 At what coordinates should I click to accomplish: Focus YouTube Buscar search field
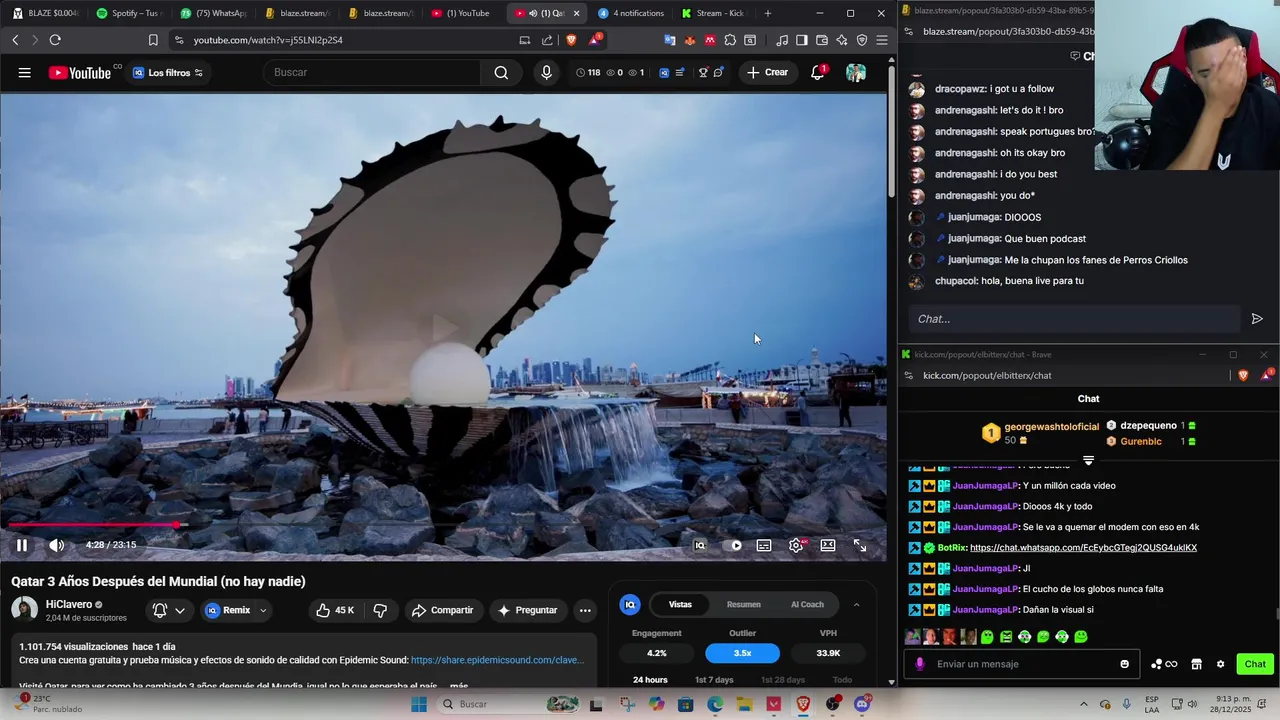(x=372, y=72)
